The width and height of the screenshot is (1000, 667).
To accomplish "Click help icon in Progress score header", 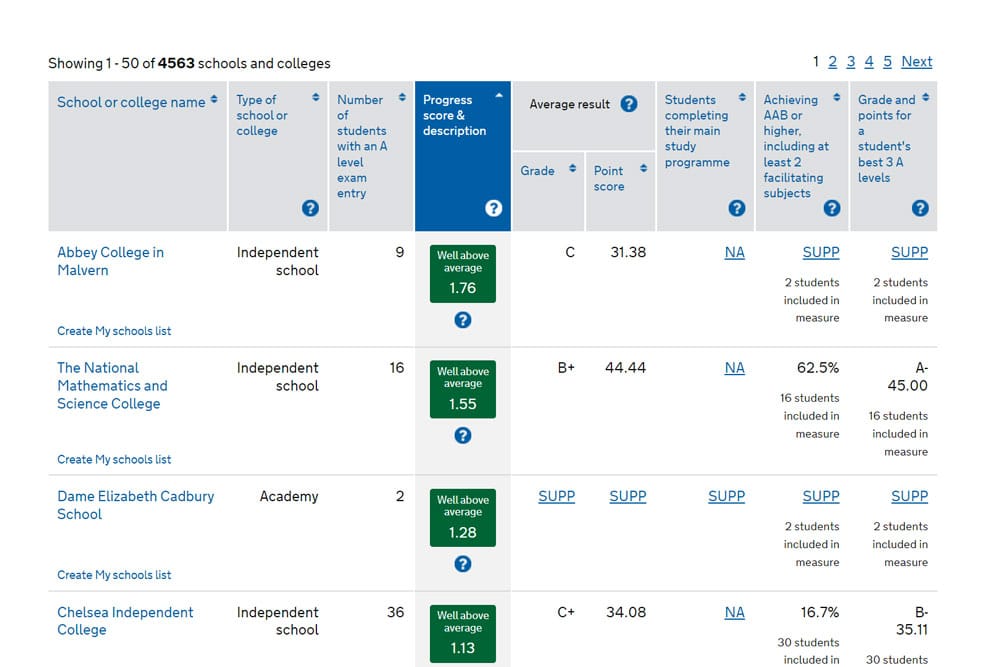I will pyautogui.click(x=493, y=208).
